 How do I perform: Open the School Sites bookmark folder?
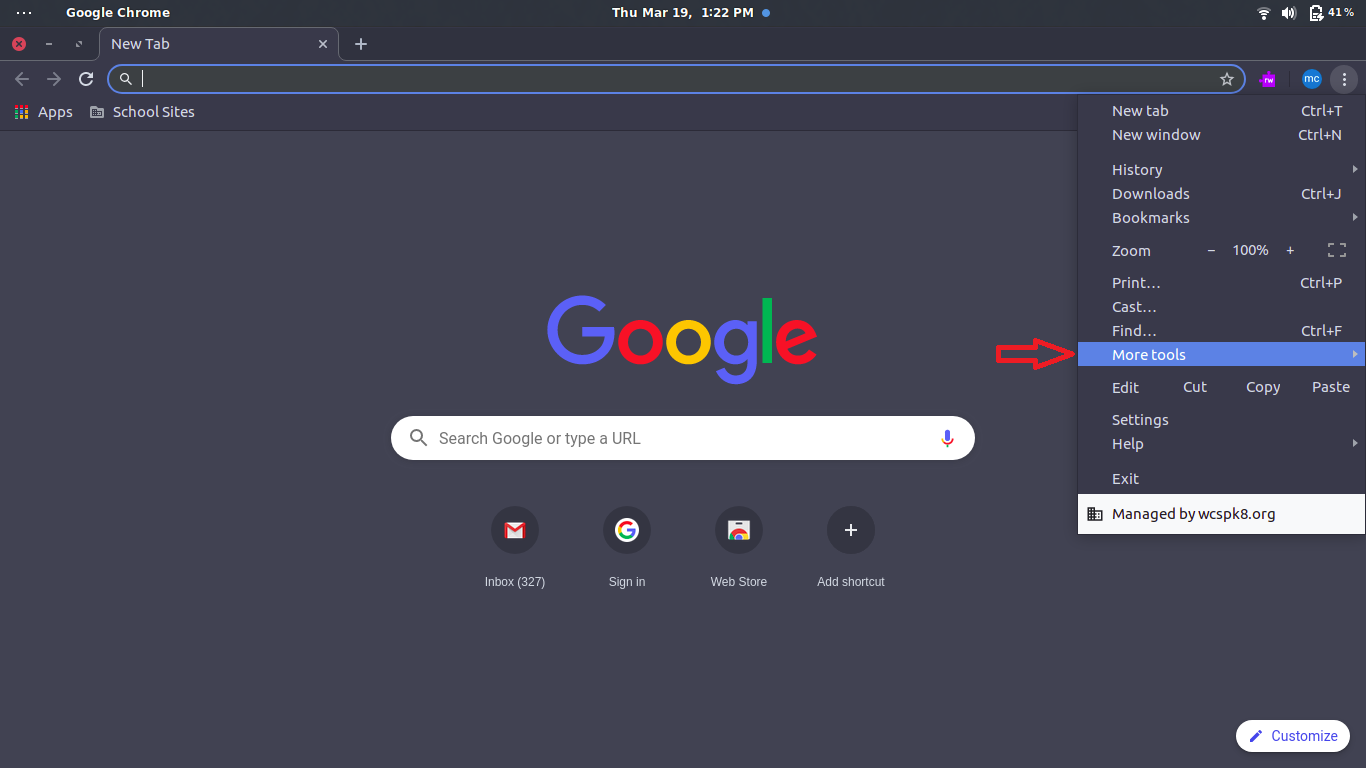point(142,112)
